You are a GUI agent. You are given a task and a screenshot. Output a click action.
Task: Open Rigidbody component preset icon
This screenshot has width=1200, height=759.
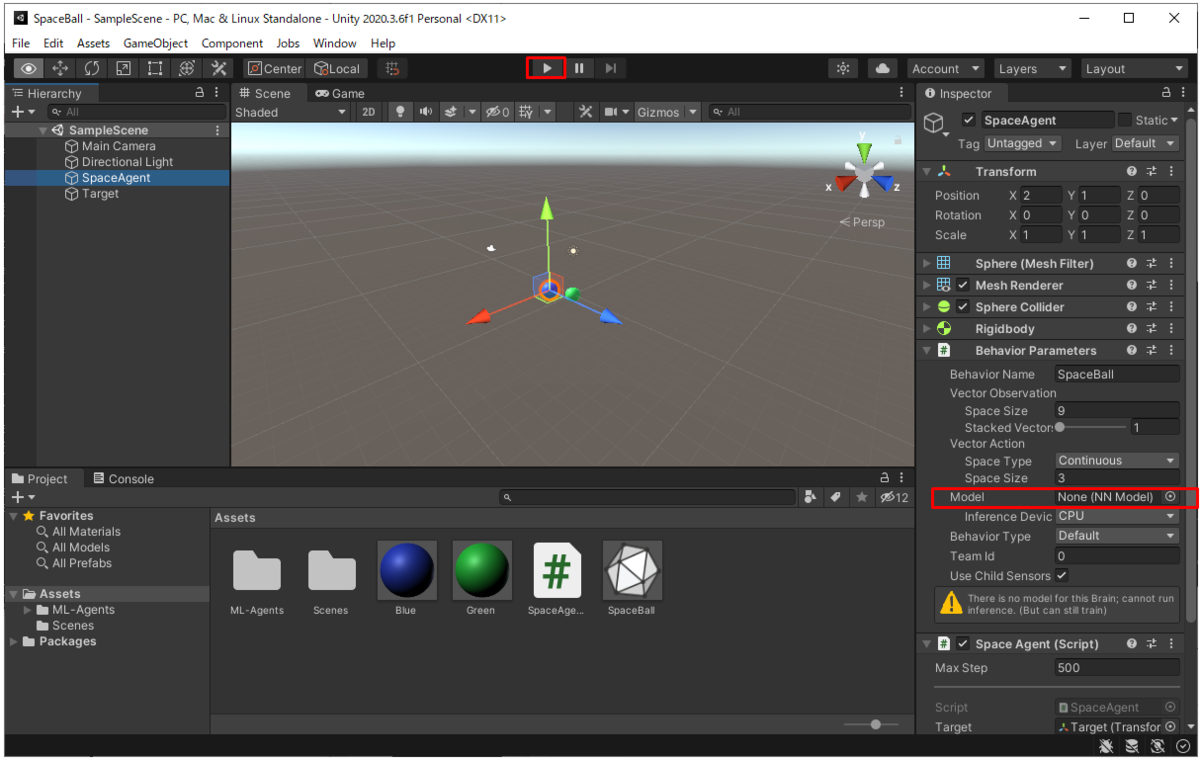click(1151, 329)
